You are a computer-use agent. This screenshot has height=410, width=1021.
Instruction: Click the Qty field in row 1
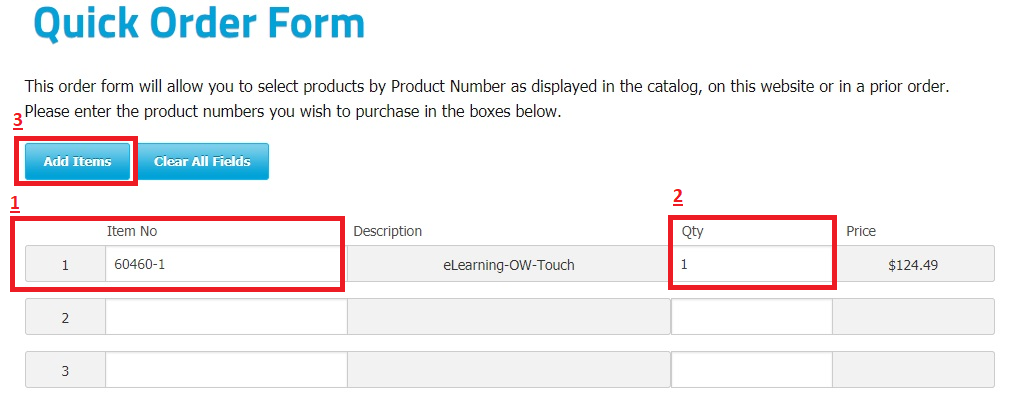pyautogui.click(x=751, y=265)
